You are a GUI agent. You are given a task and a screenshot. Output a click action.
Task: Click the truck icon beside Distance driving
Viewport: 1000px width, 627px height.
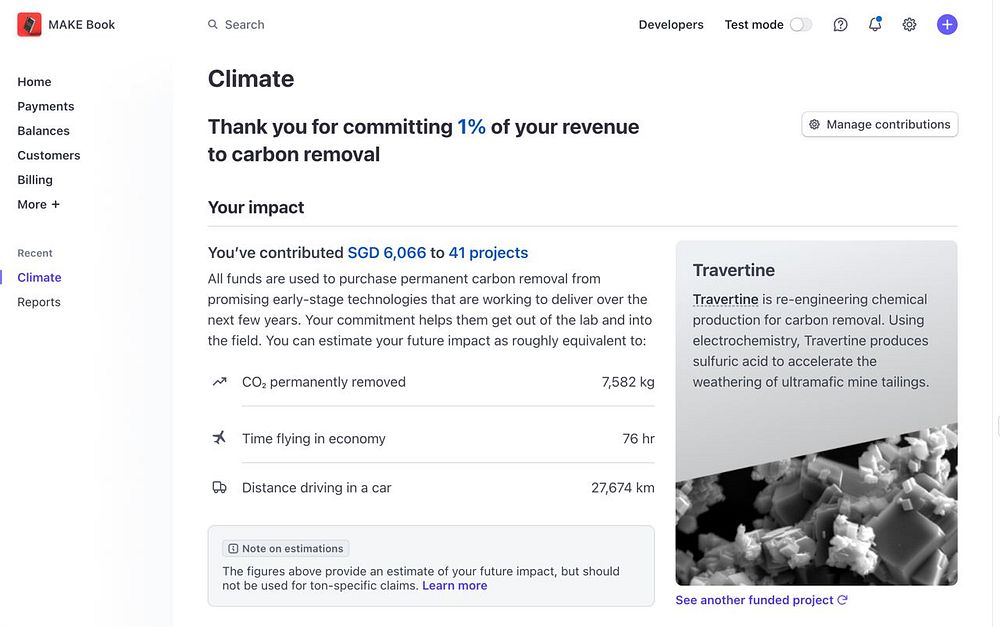click(x=219, y=488)
